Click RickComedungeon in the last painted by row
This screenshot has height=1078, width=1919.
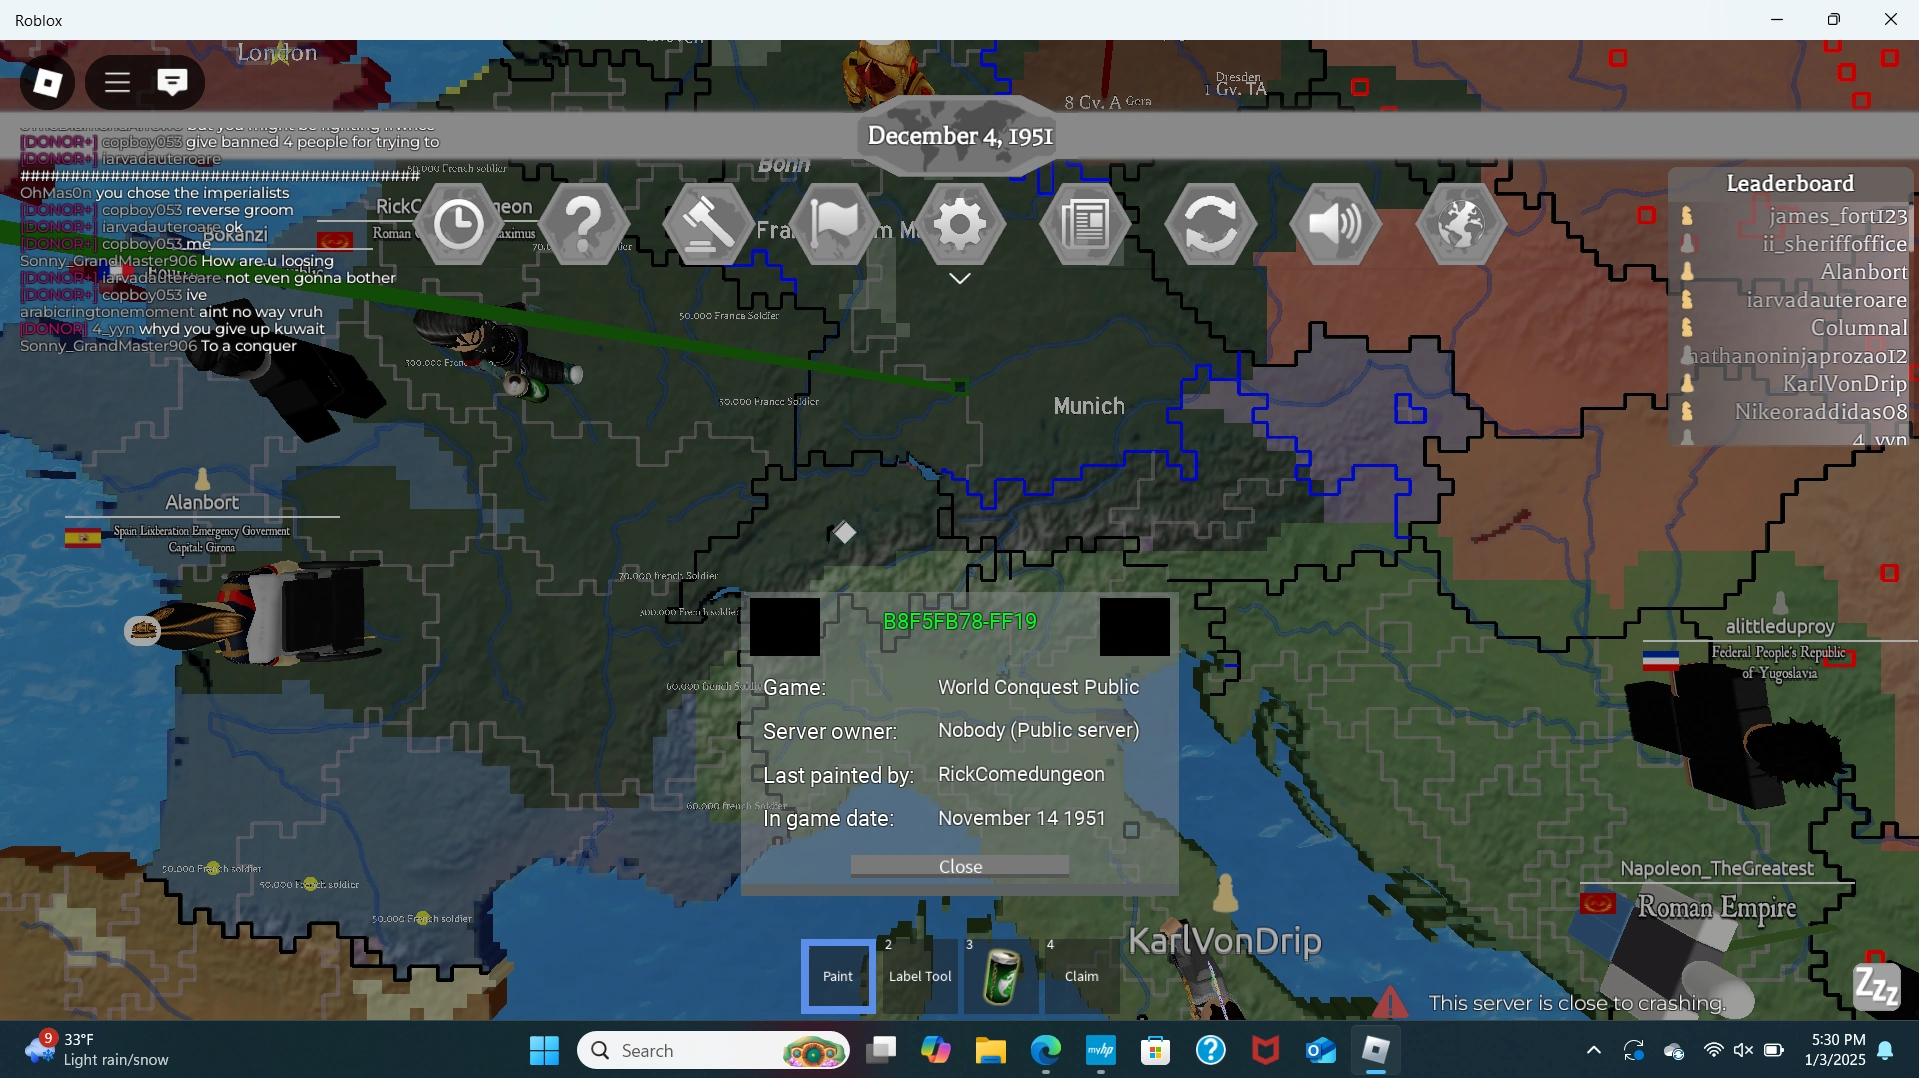click(x=1021, y=774)
